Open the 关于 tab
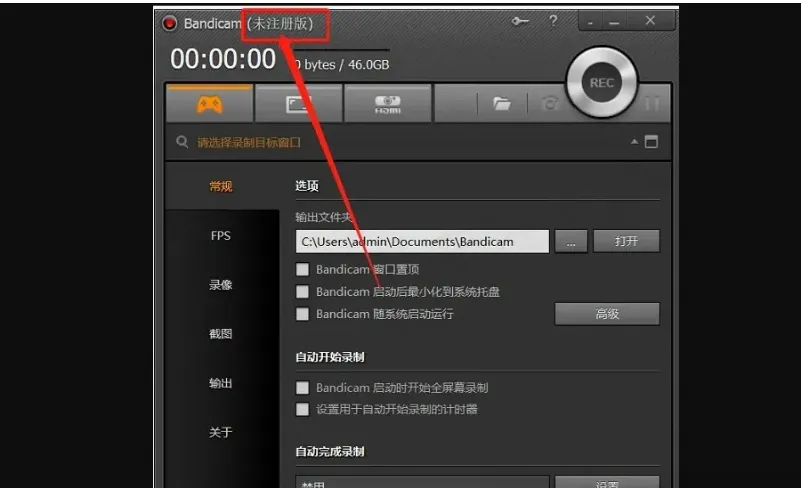This screenshot has width=801, height=488. tap(221, 432)
